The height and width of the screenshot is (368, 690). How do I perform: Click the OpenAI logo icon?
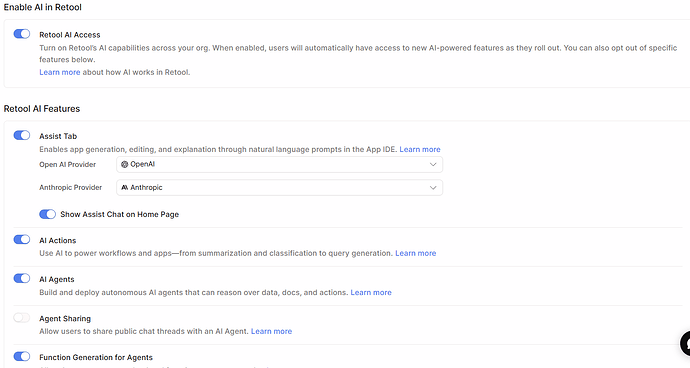click(x=125, y=164)
